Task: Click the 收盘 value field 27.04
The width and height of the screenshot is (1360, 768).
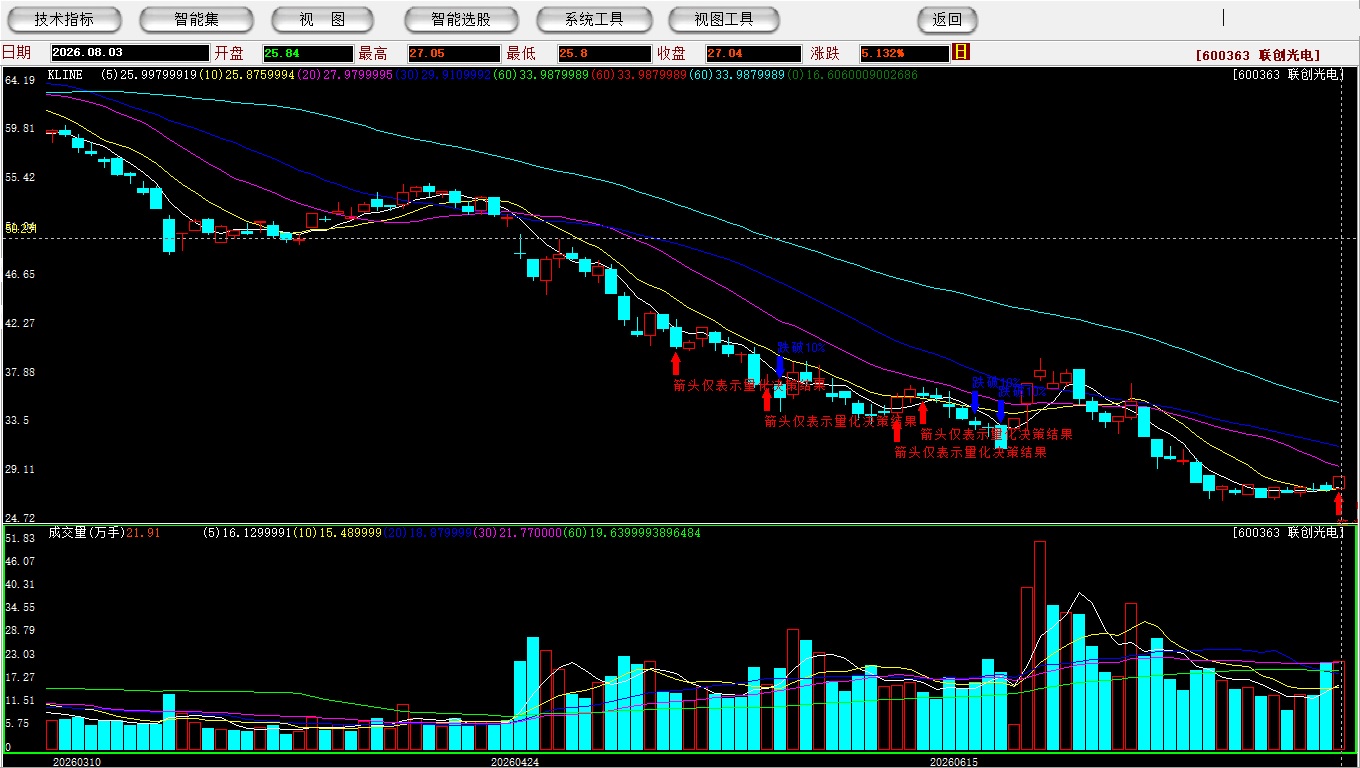Action: [x=753, y=53]
